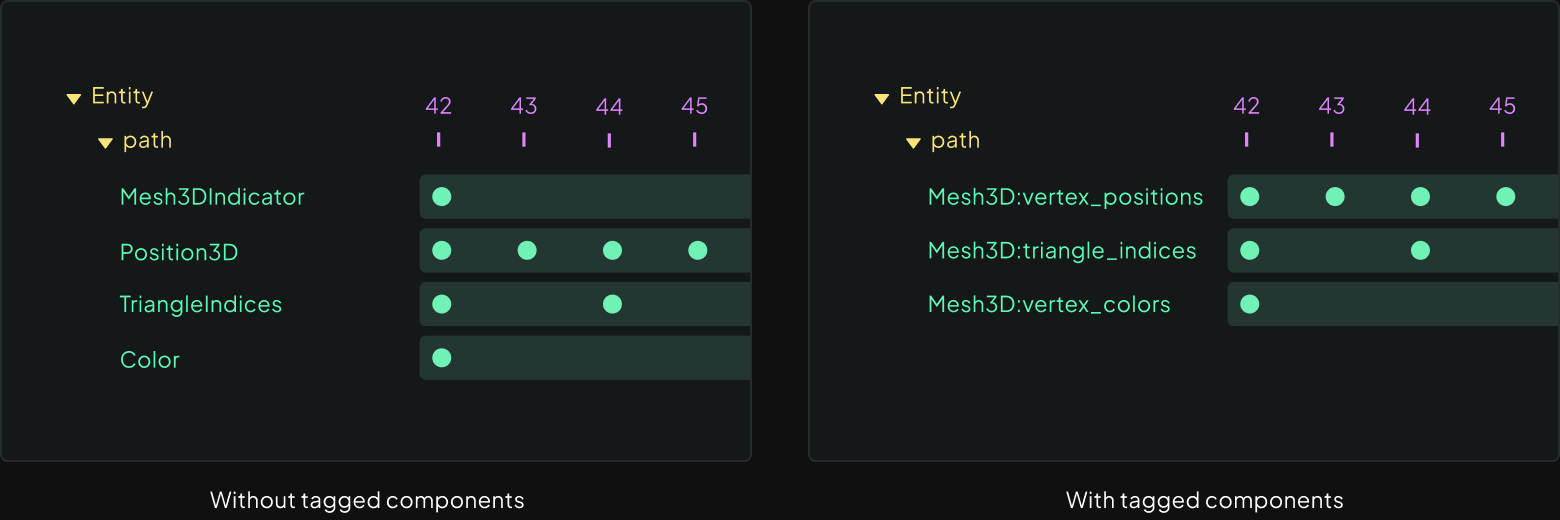Click Mesh3D:vertex_positions data point at frame 45
1560x520 pixels.
click(1505, 197)
